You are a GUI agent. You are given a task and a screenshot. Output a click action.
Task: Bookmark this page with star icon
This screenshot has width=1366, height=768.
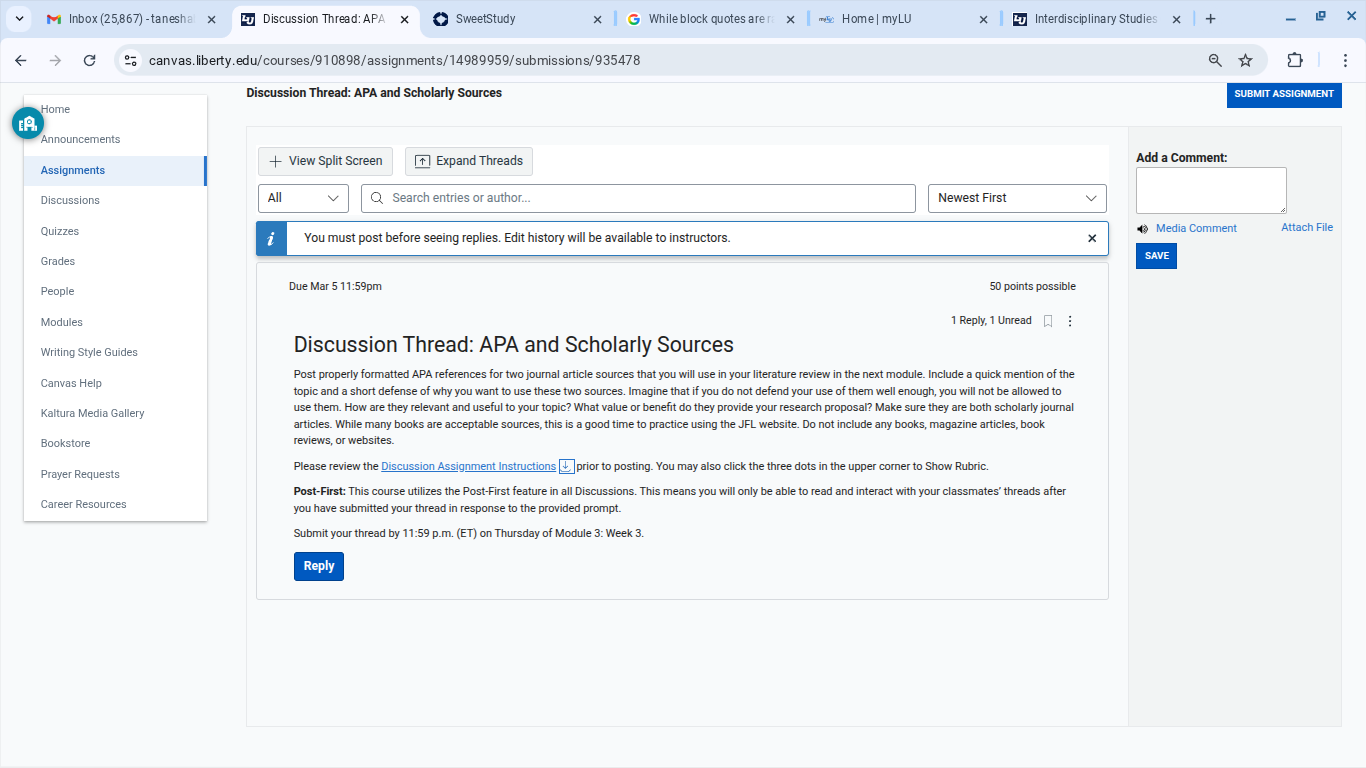tap(1245, 60)
